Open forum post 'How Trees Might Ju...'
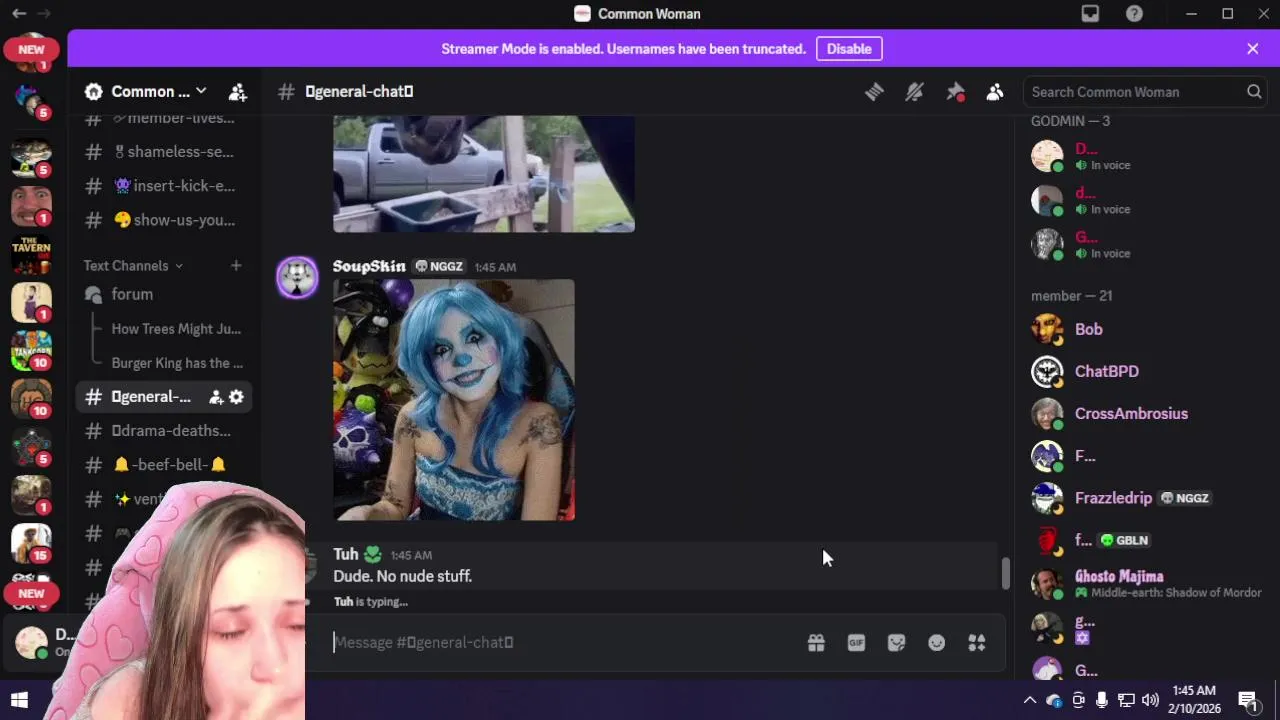This screenshot has width=1280, height=720. click(x=176, y=329)
